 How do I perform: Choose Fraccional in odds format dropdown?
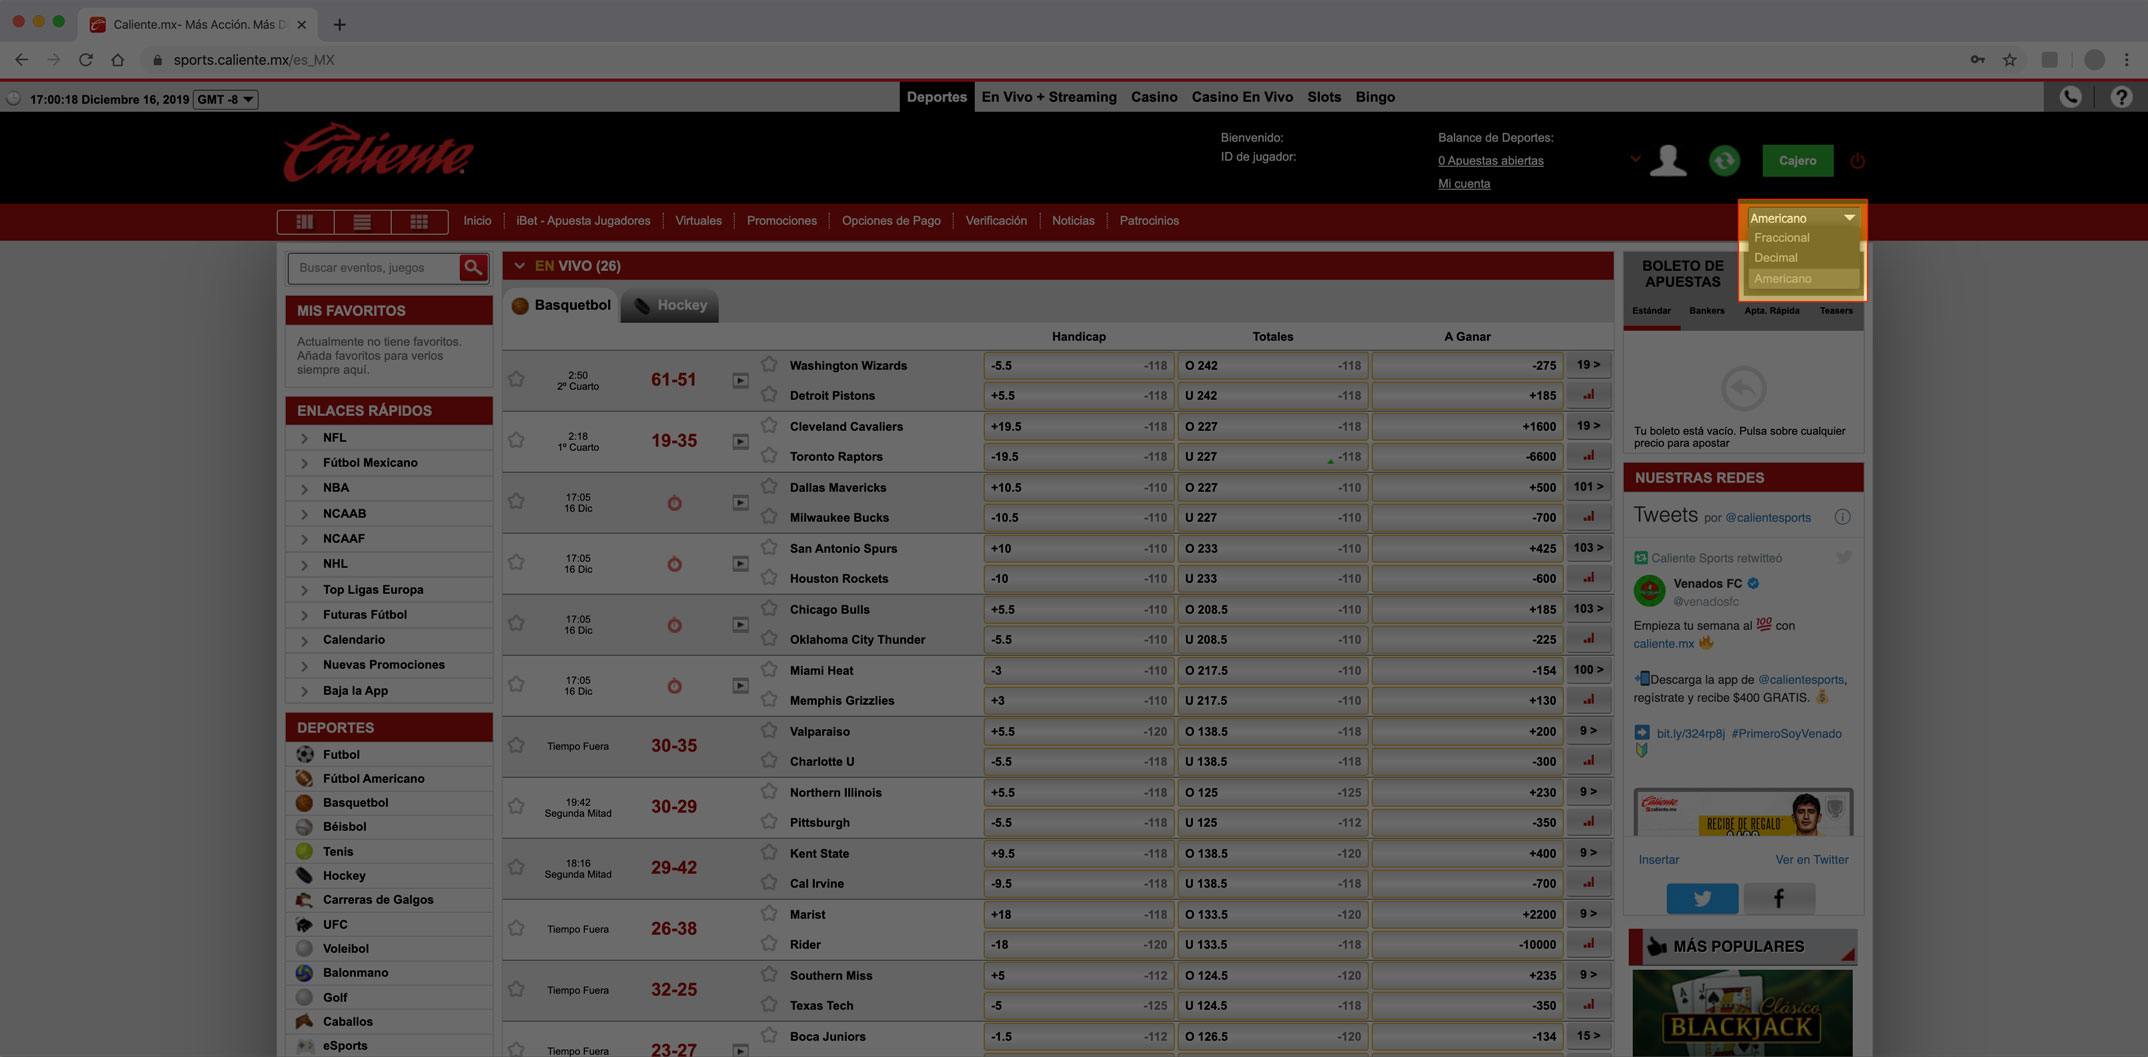point(1781,238)
